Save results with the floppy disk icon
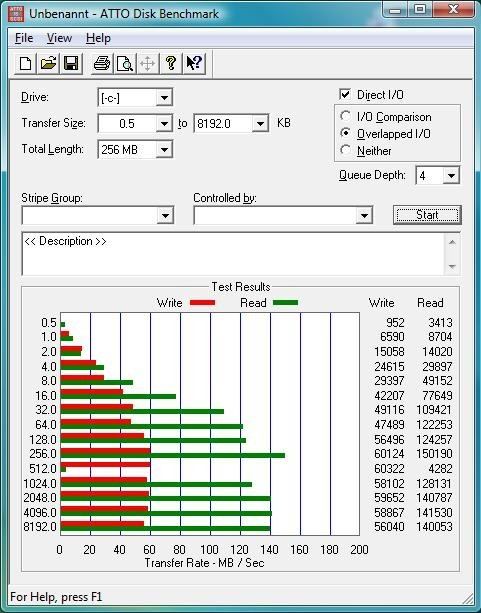This screenshot has height=613, width=481. tap(71, 63)
